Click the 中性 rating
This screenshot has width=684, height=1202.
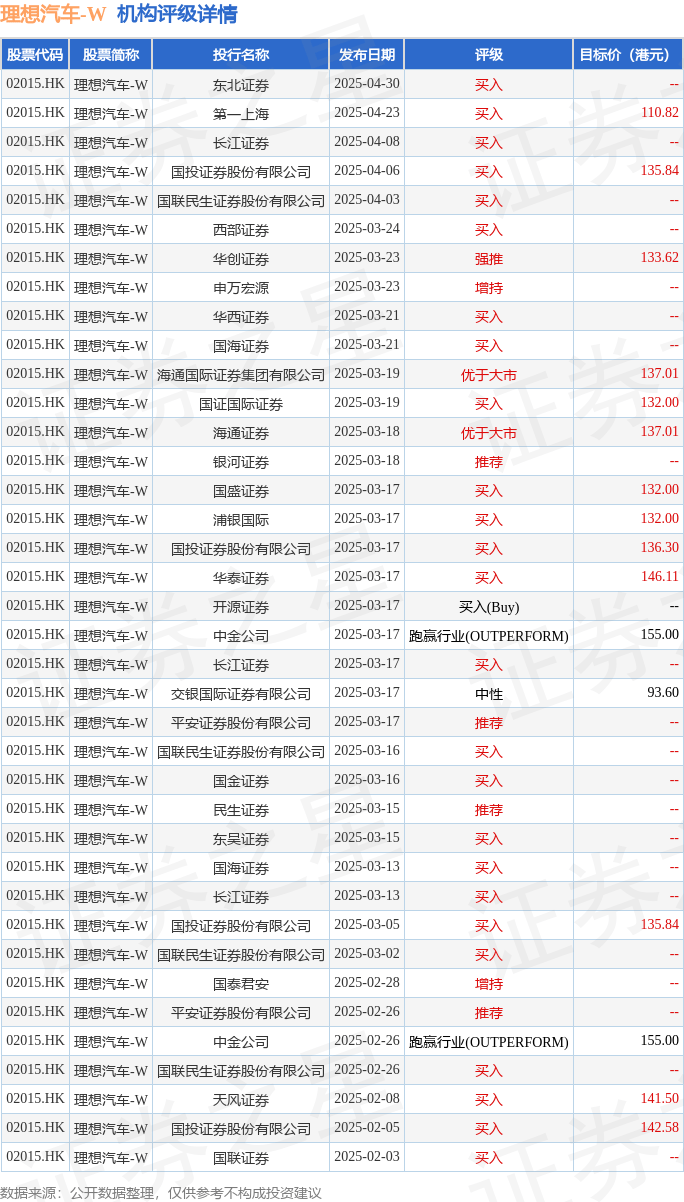coord(489,694)
